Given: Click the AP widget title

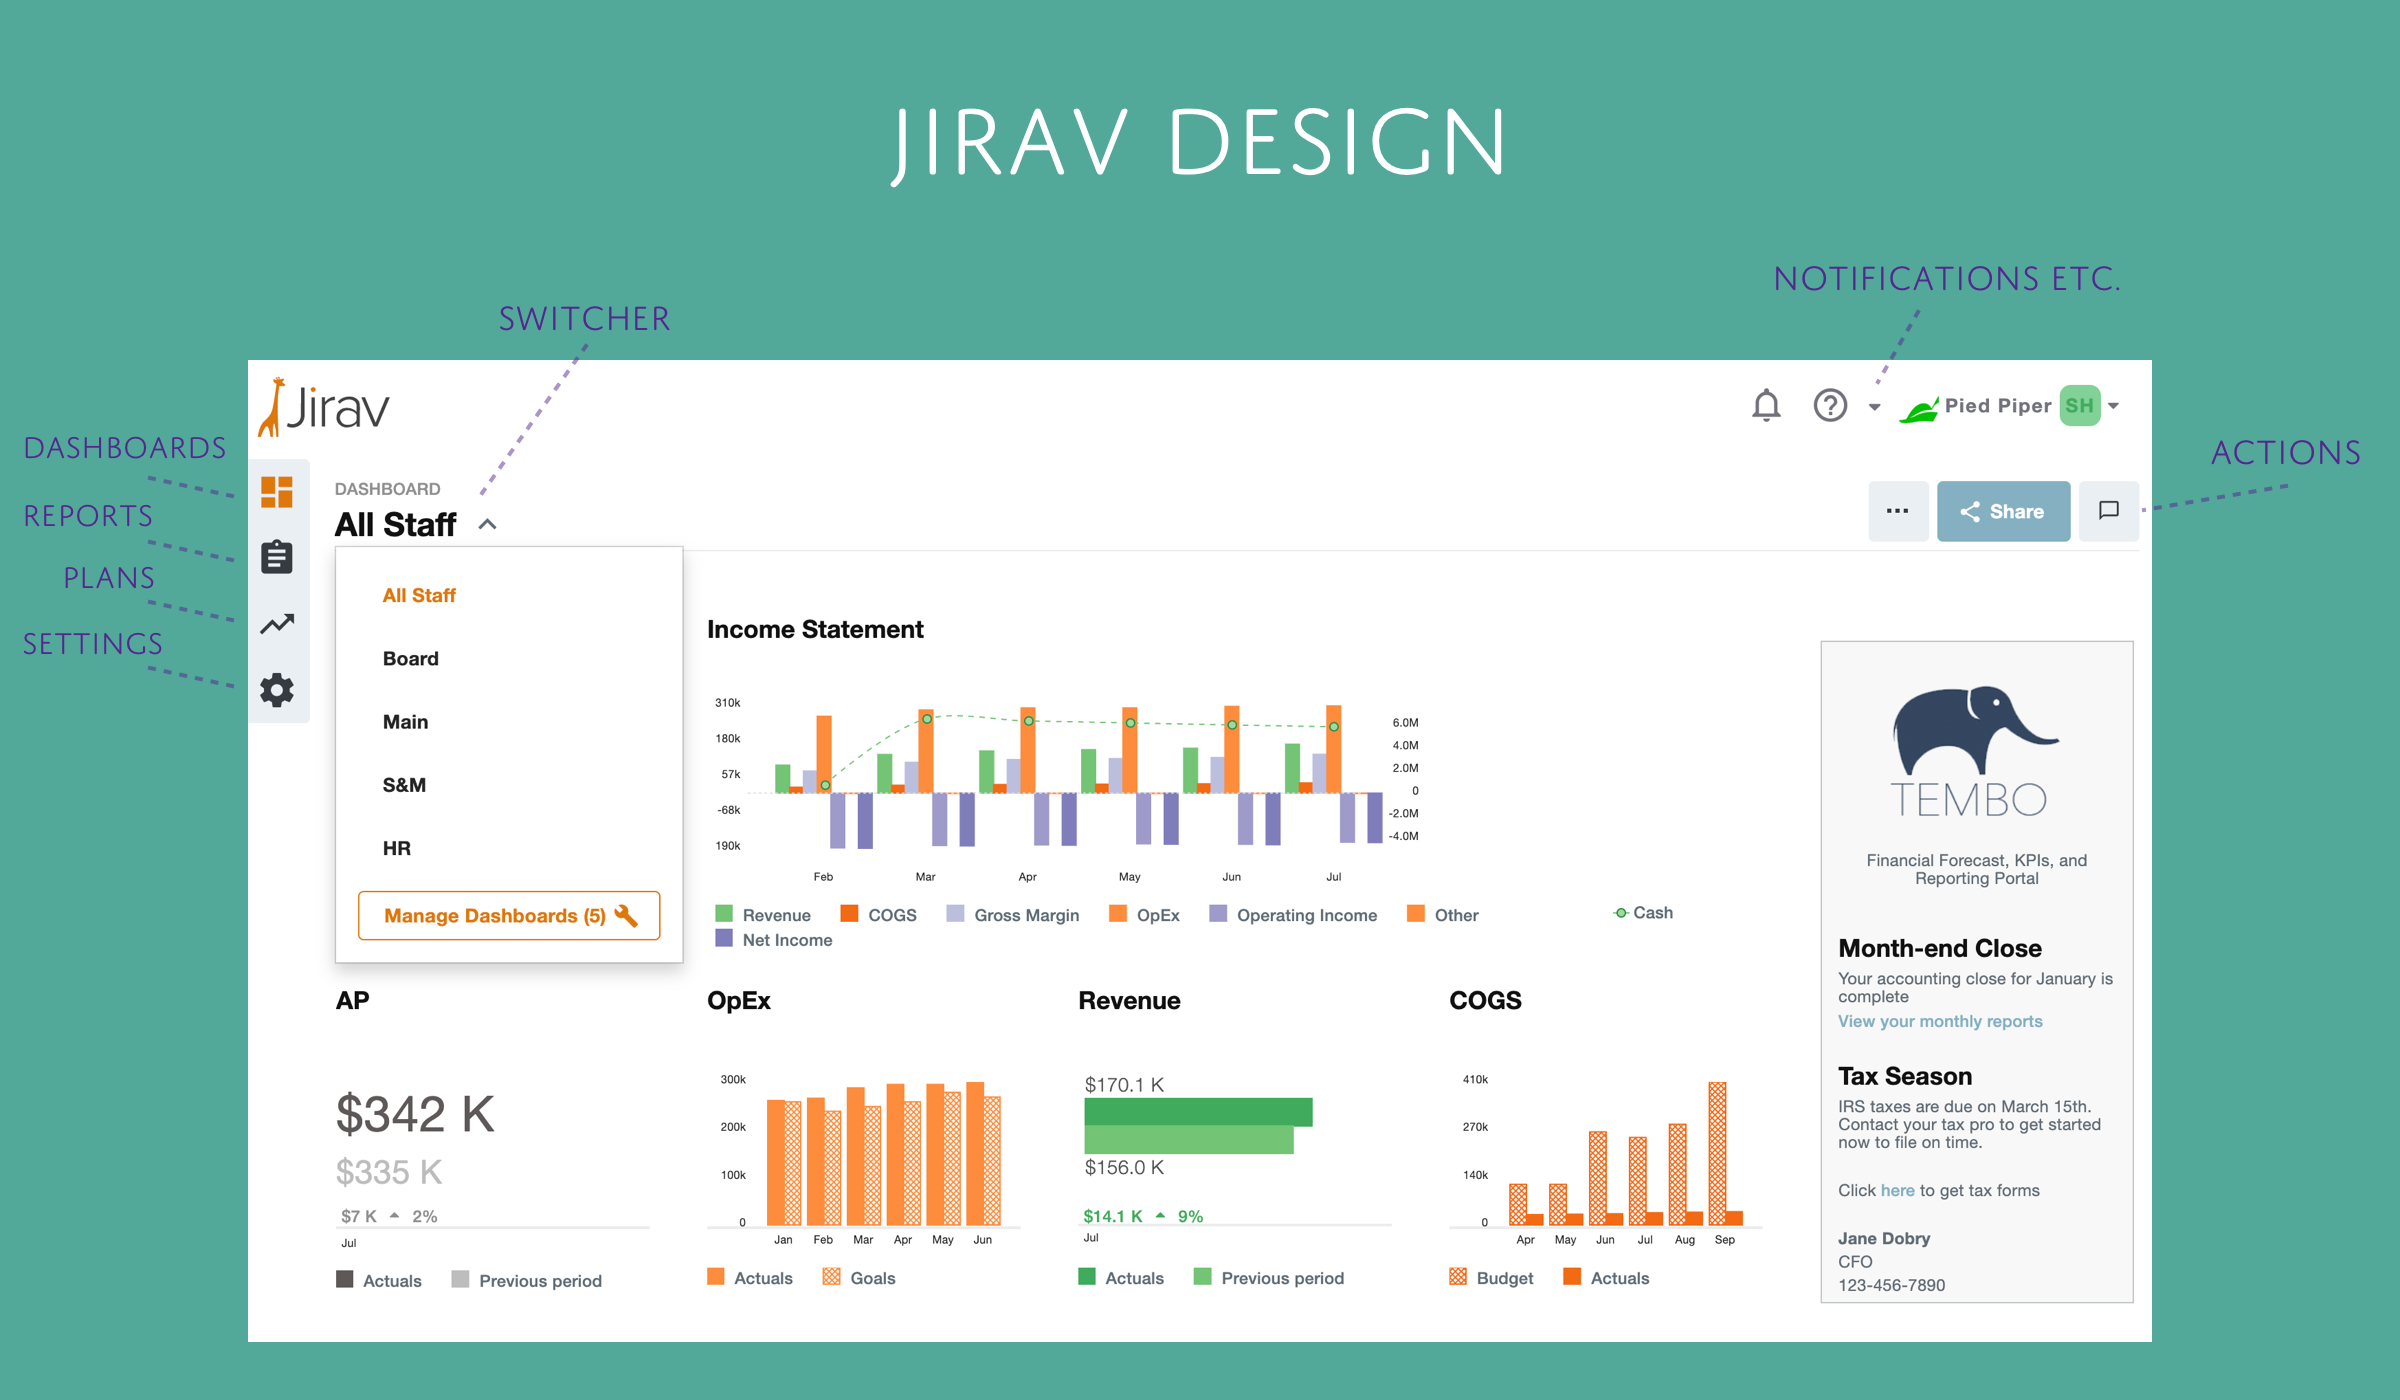Looking at the screenshot, I should [352, 1000].
